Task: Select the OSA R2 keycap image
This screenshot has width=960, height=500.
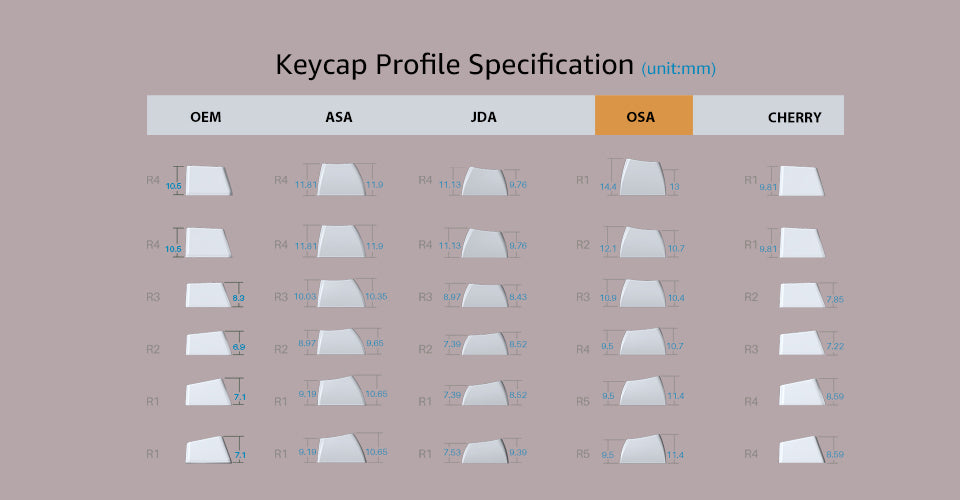Action: pos(643,243)
